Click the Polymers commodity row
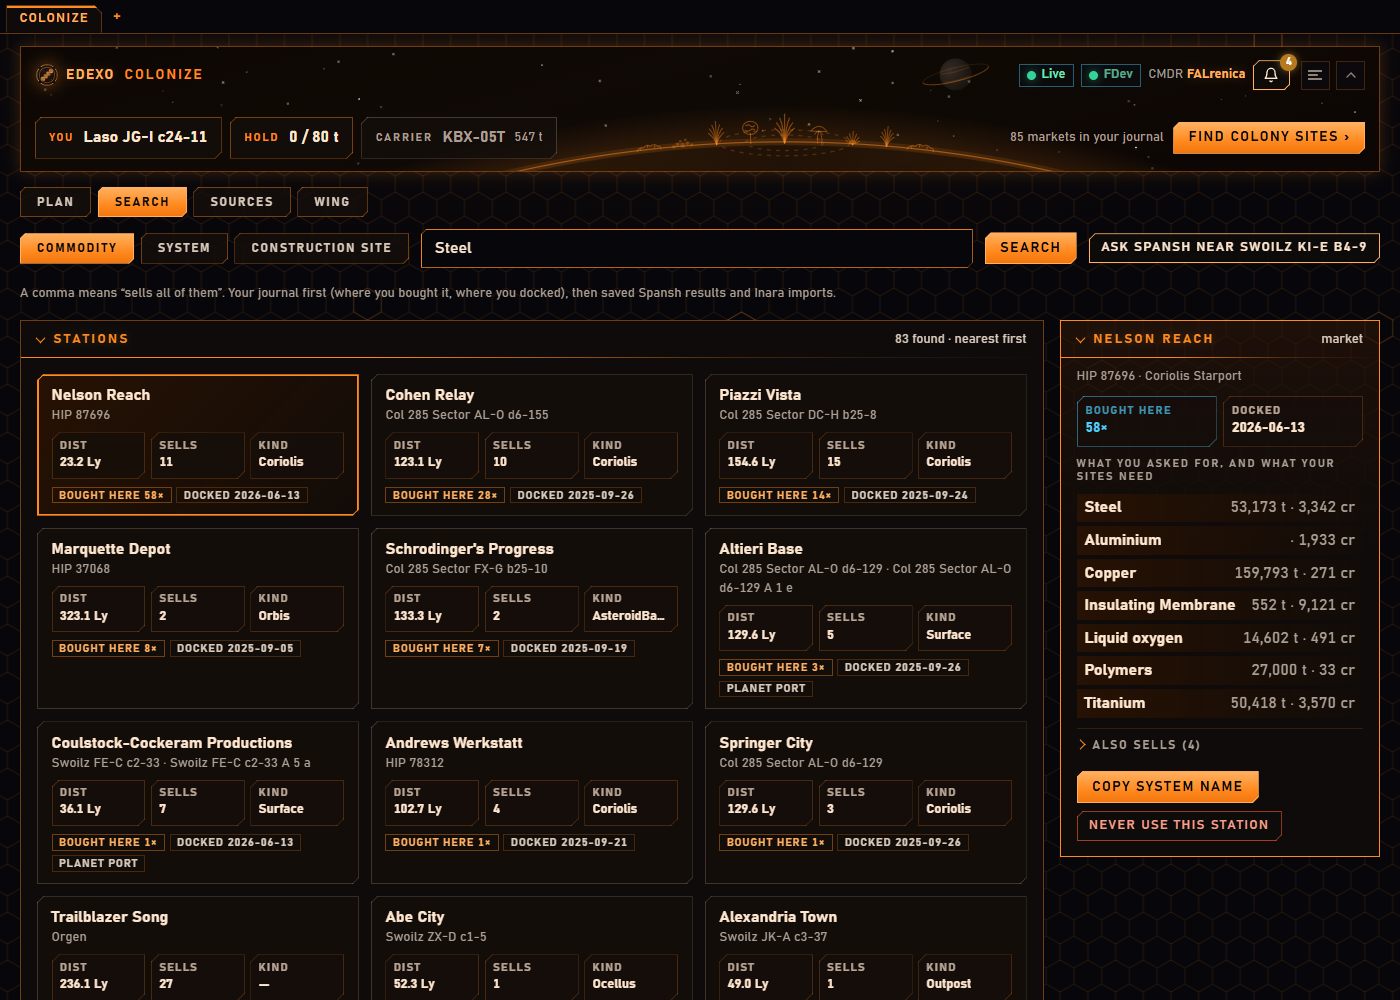This screenshot has width=1400, height=1000. point(1219,670)
